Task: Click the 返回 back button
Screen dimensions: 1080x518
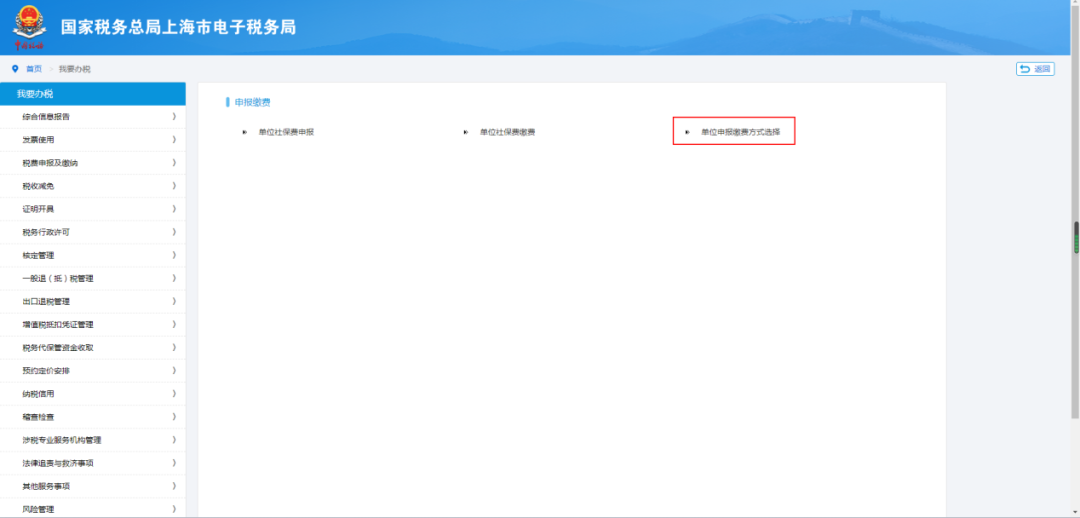Action: click(x=1035, y=69)
